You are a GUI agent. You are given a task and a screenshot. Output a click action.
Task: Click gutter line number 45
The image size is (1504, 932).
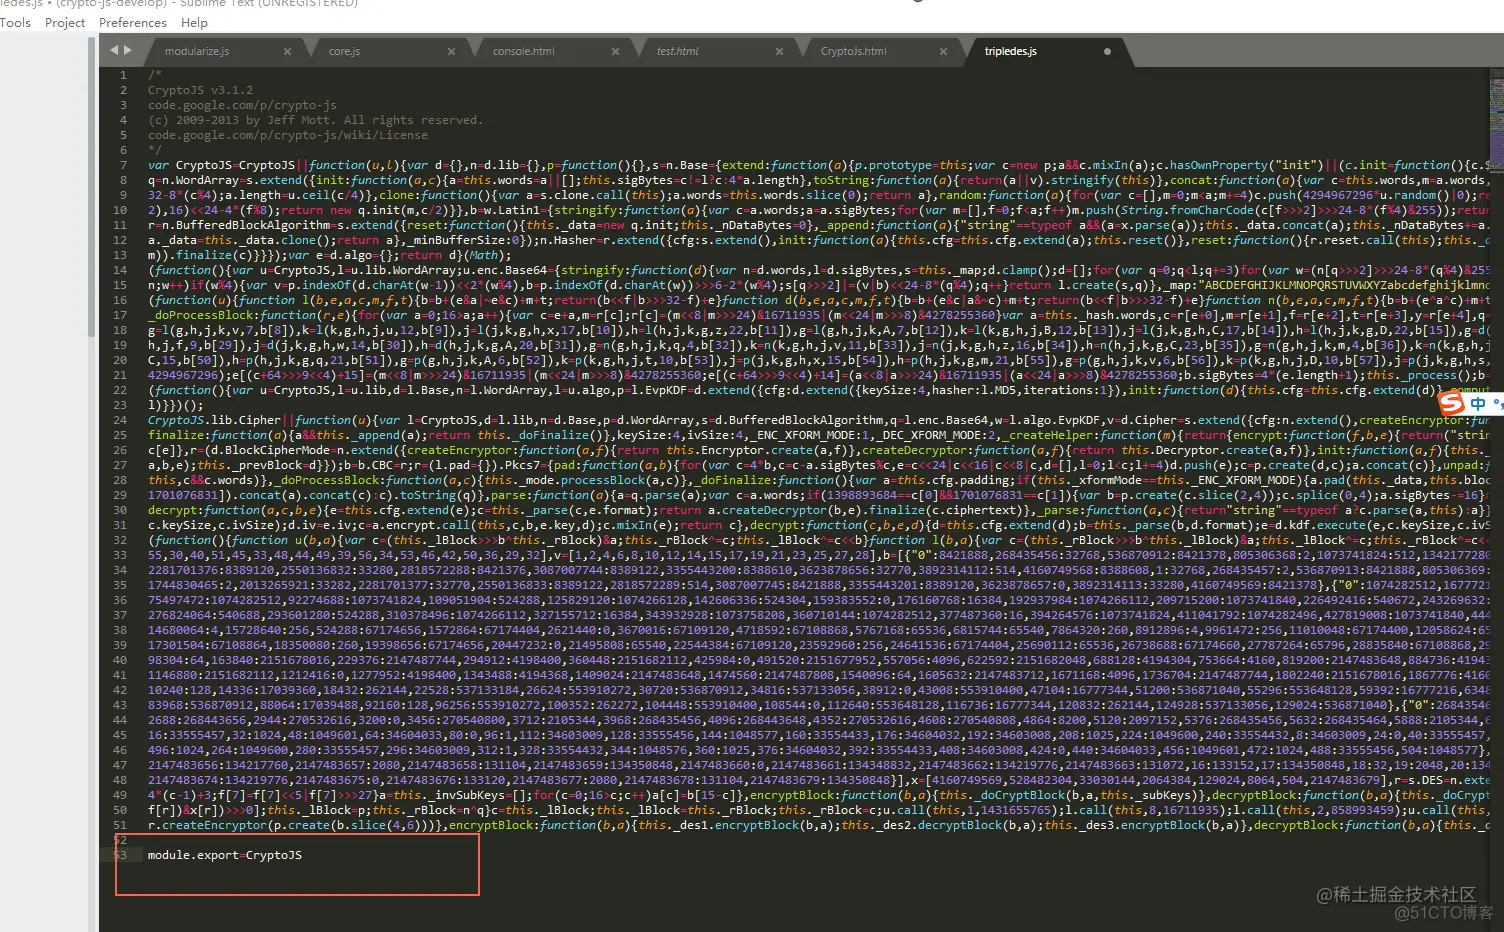pos(120,735)
